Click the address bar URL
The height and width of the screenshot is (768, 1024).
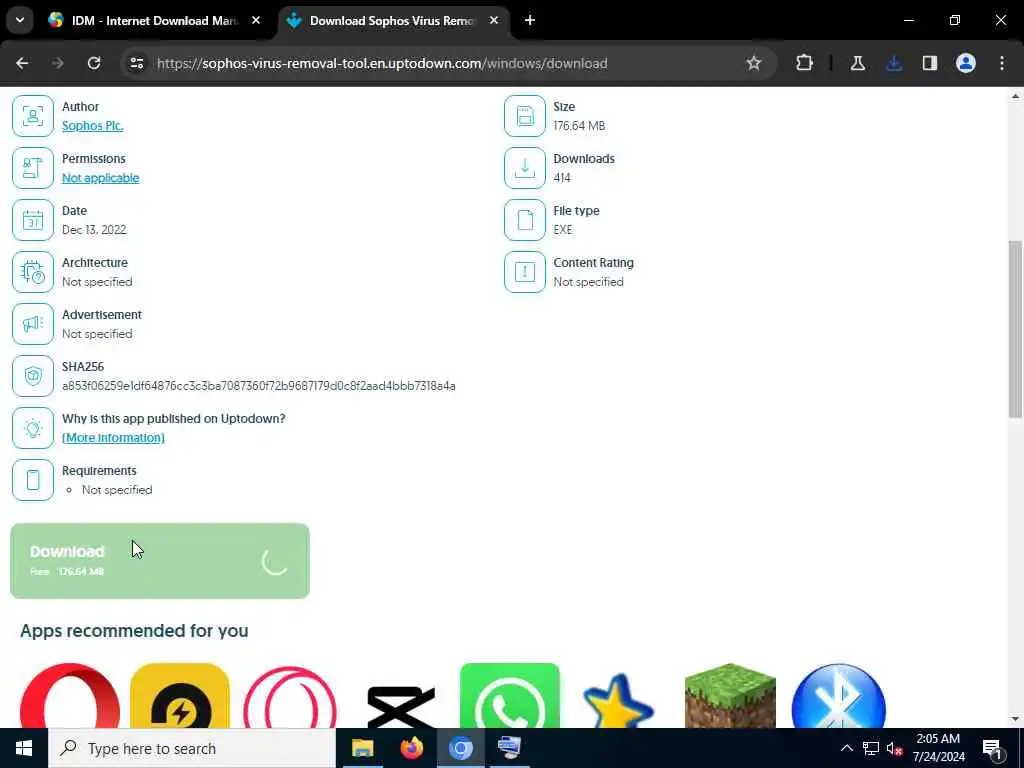tap(382, 63)
